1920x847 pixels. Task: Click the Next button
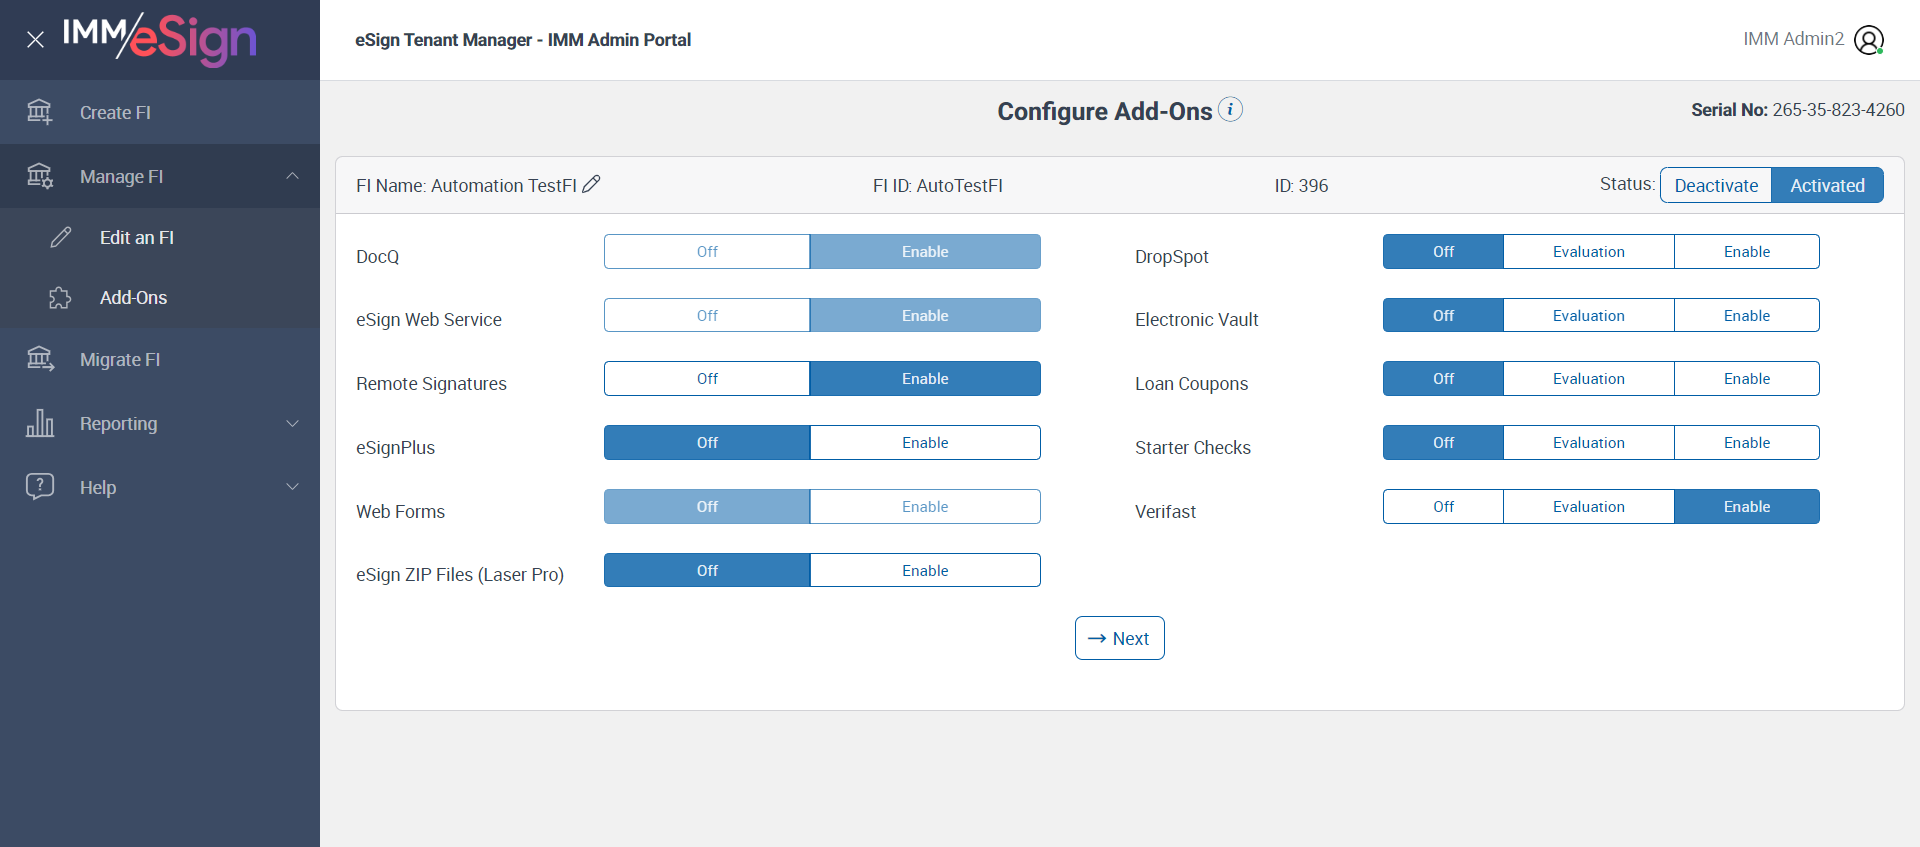point(1119,638)
